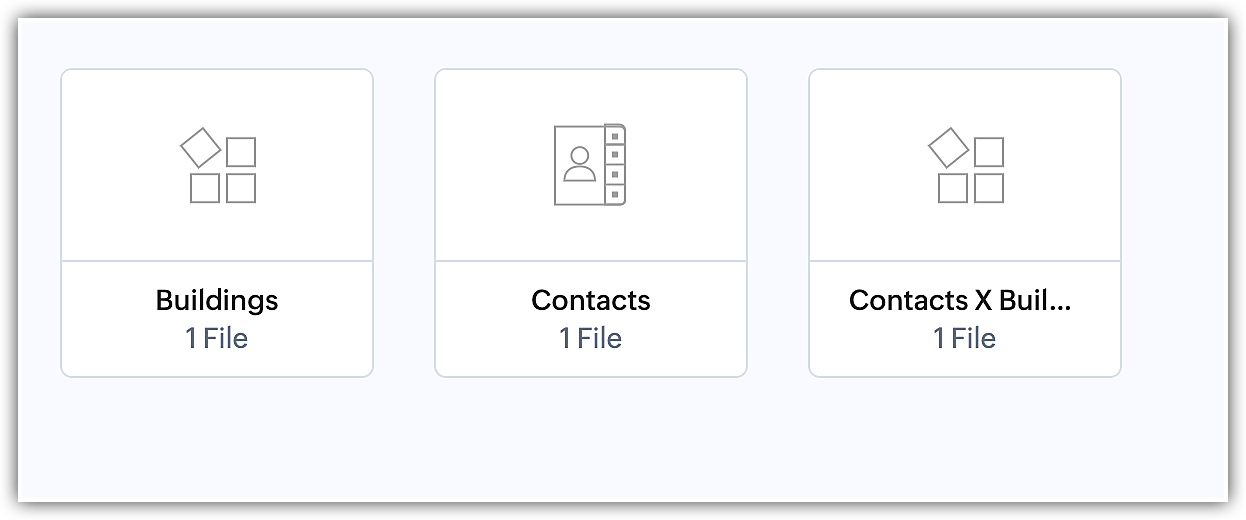Click the Contacts X Buil... module icon

pos(966,165)
